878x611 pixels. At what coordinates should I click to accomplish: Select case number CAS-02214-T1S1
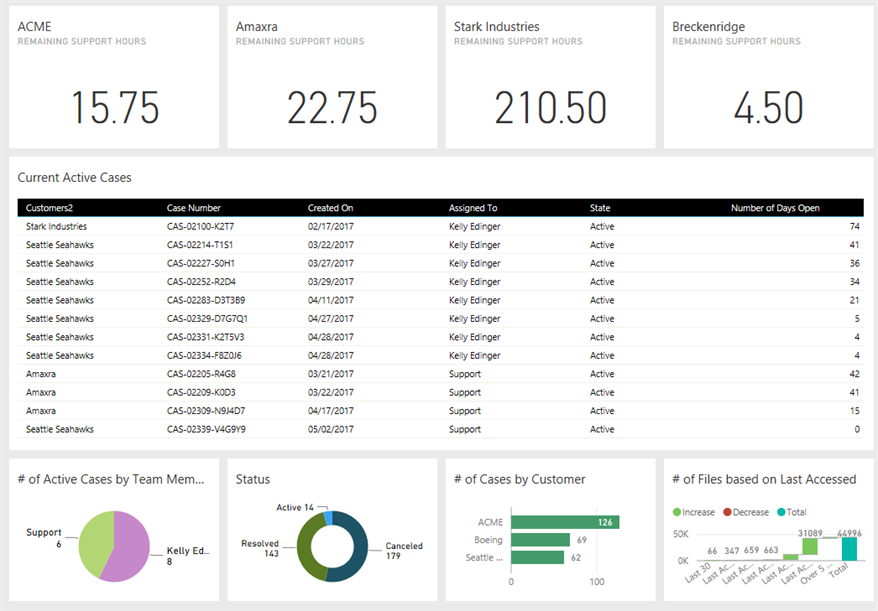point(200,245)
